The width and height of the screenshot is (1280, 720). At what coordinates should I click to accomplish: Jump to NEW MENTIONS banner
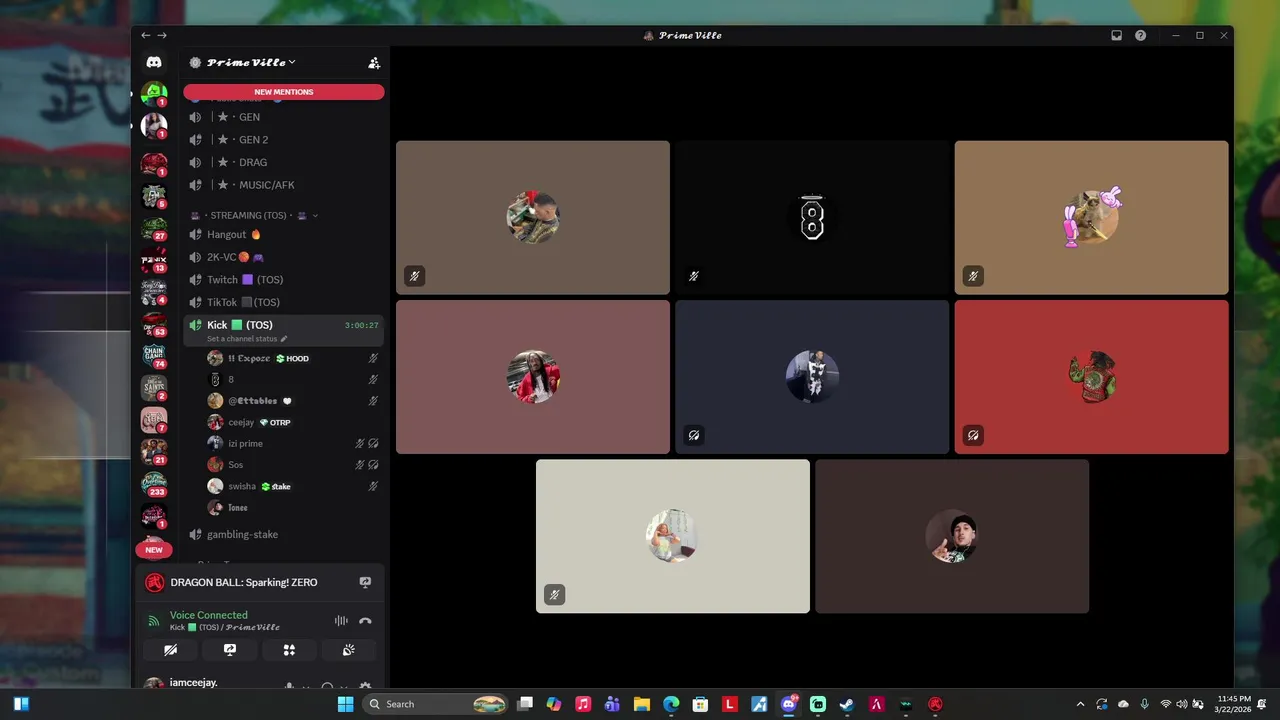284,92
